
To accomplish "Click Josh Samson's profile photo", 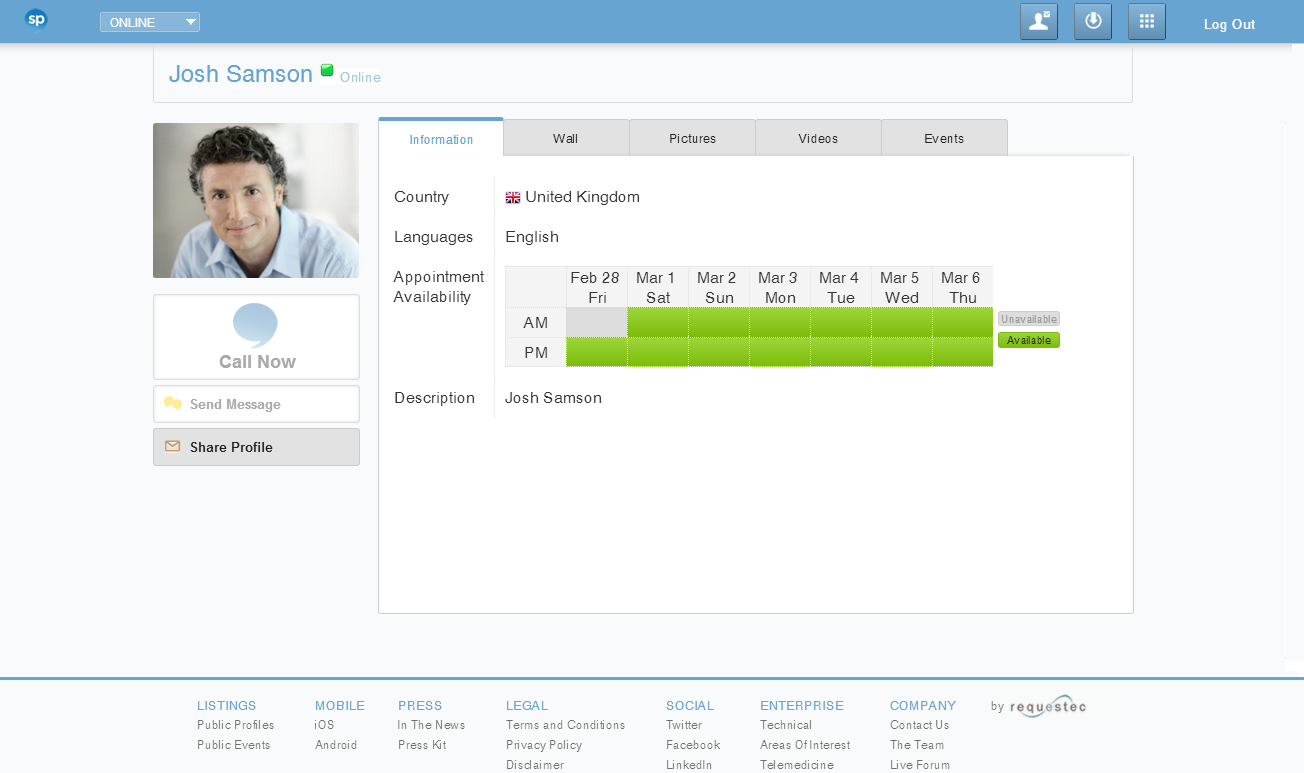I will (256, 200).
